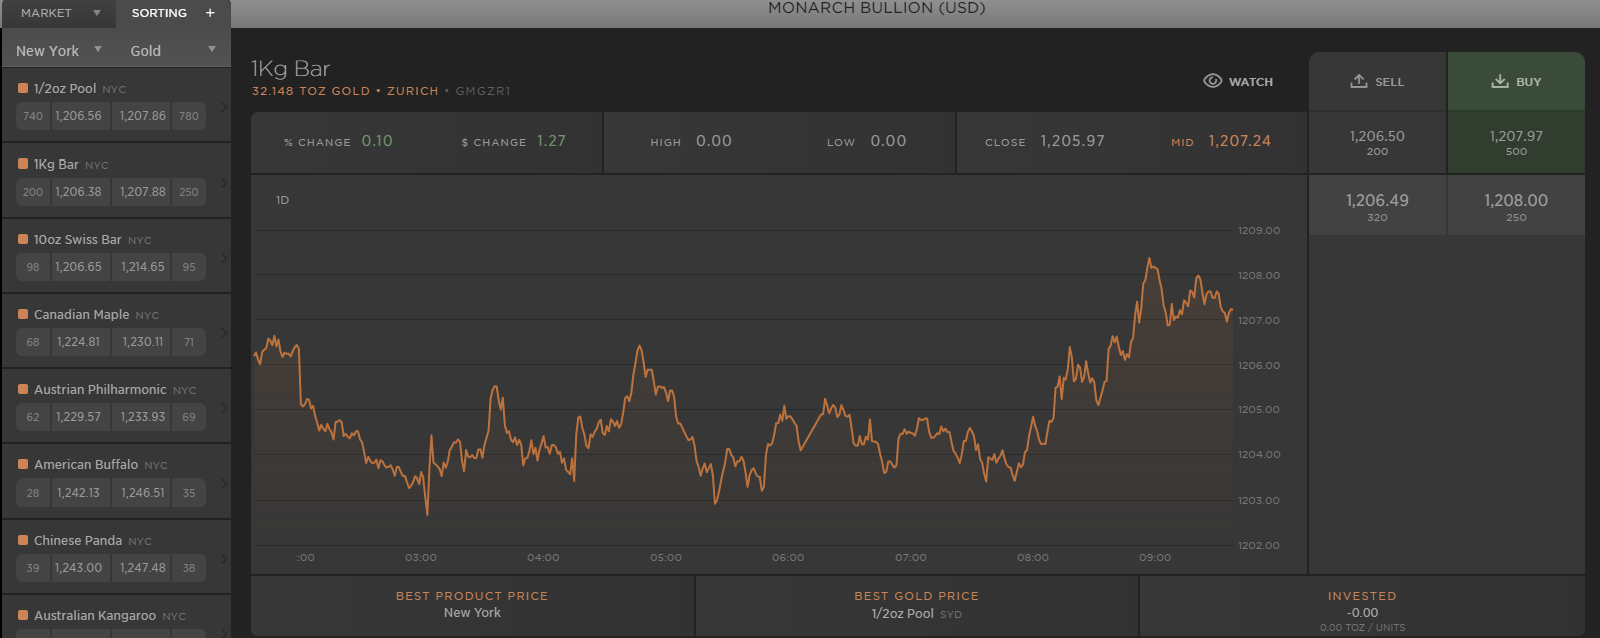
Task: Toggle the orange marker for 10oz Swiss Bar
Action: [23, 239]
